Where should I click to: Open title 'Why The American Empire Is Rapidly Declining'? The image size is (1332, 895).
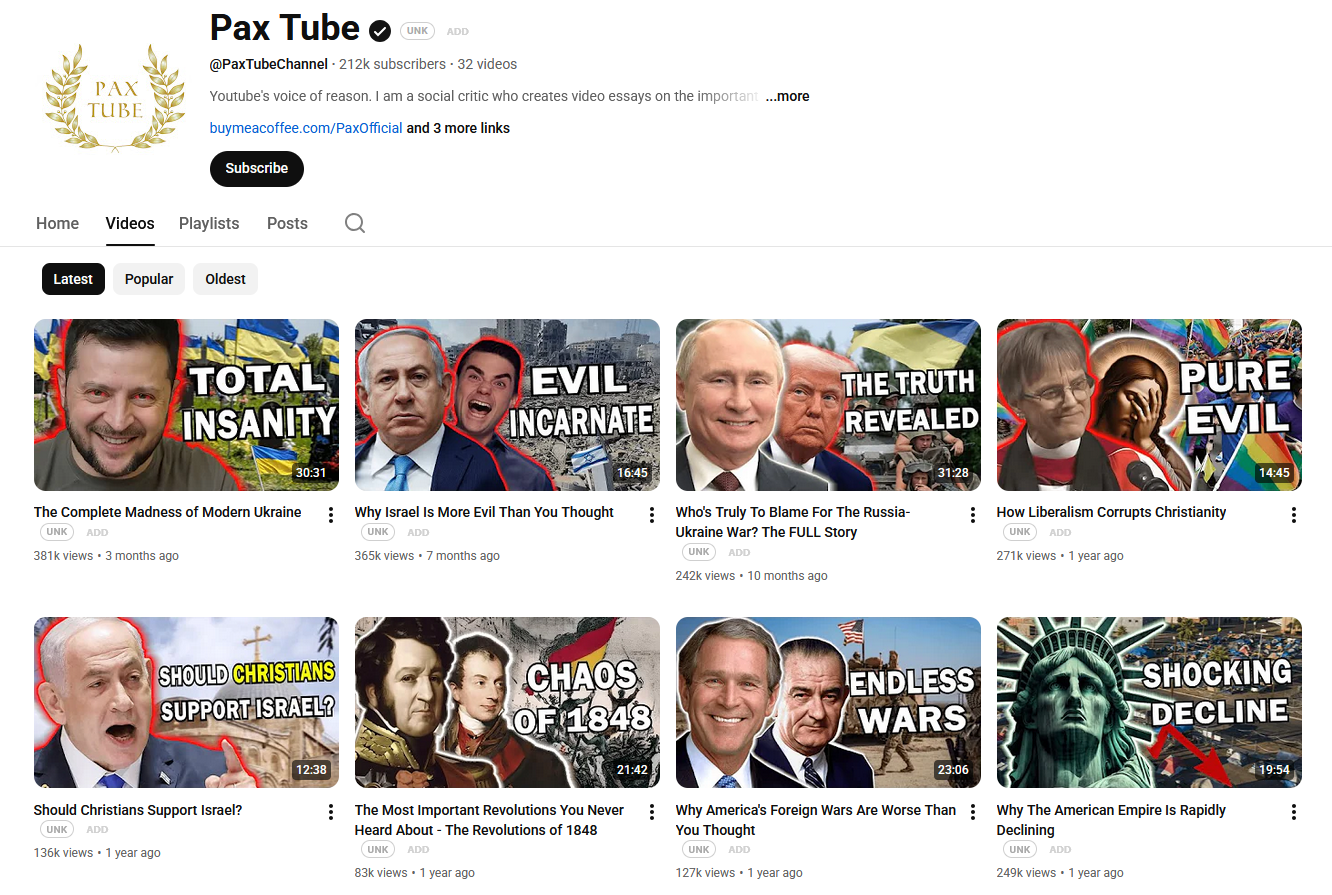(x=1111, y=820)
